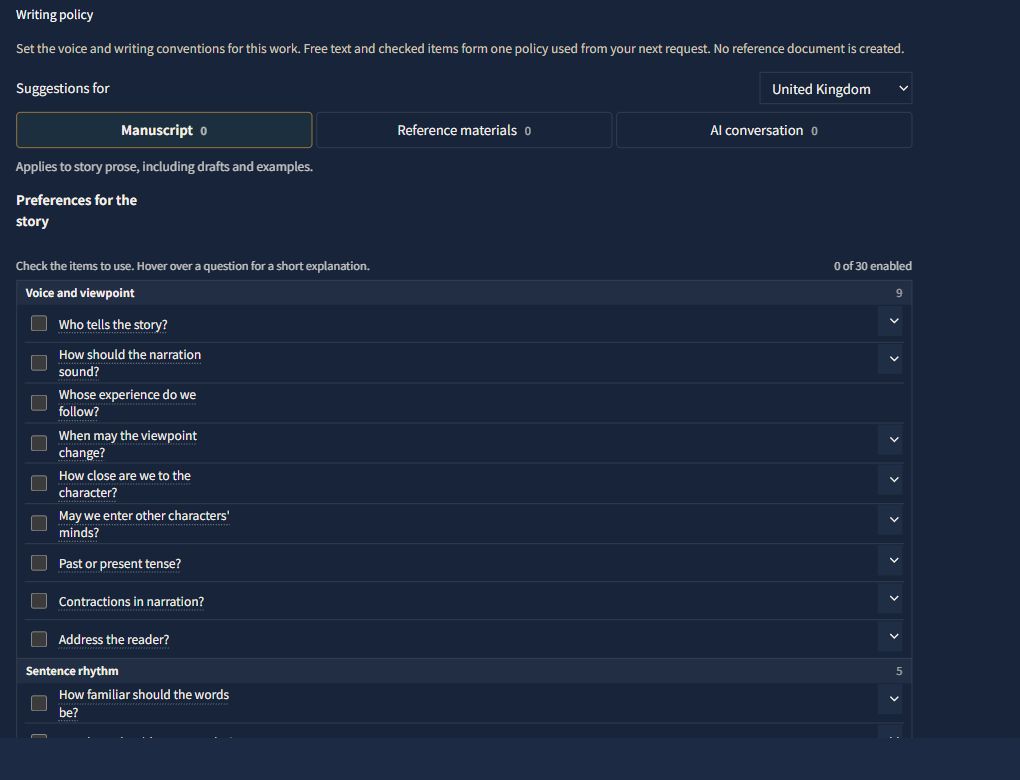This screenshot has height=780, width=1020.
Task: Click the "Suggestions for" label
Action: point(62,88)
